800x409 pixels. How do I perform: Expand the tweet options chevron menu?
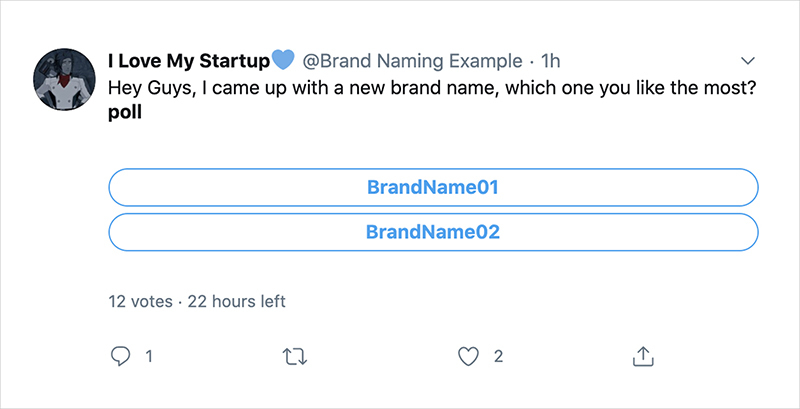[x=747, y=61]
